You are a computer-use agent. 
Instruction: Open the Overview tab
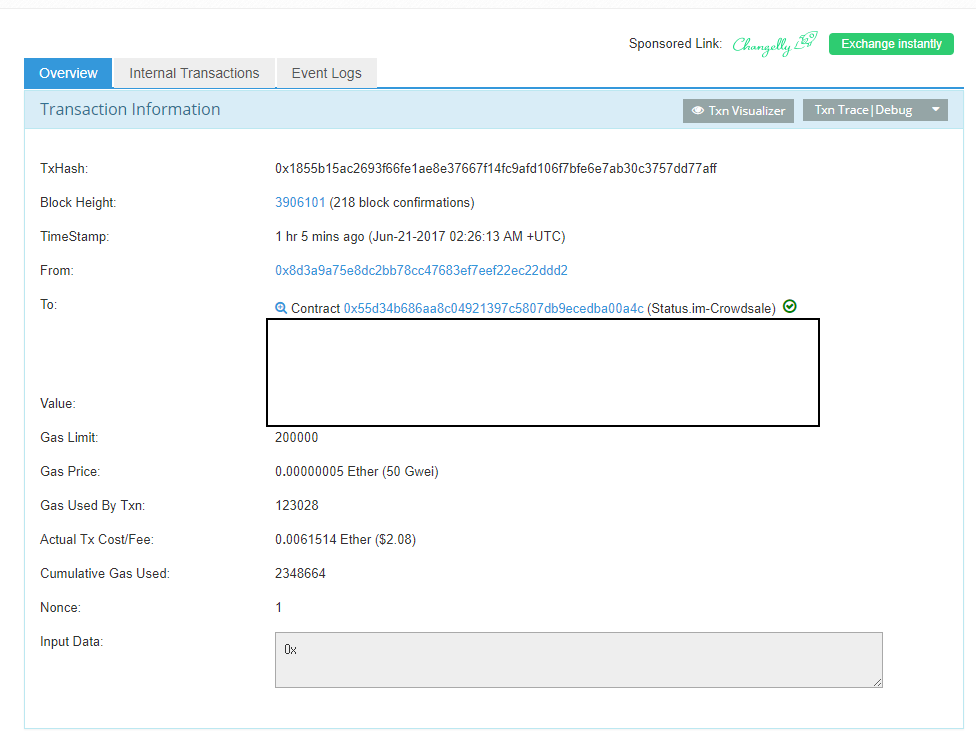pyautogui.click(x=68, y=73)
